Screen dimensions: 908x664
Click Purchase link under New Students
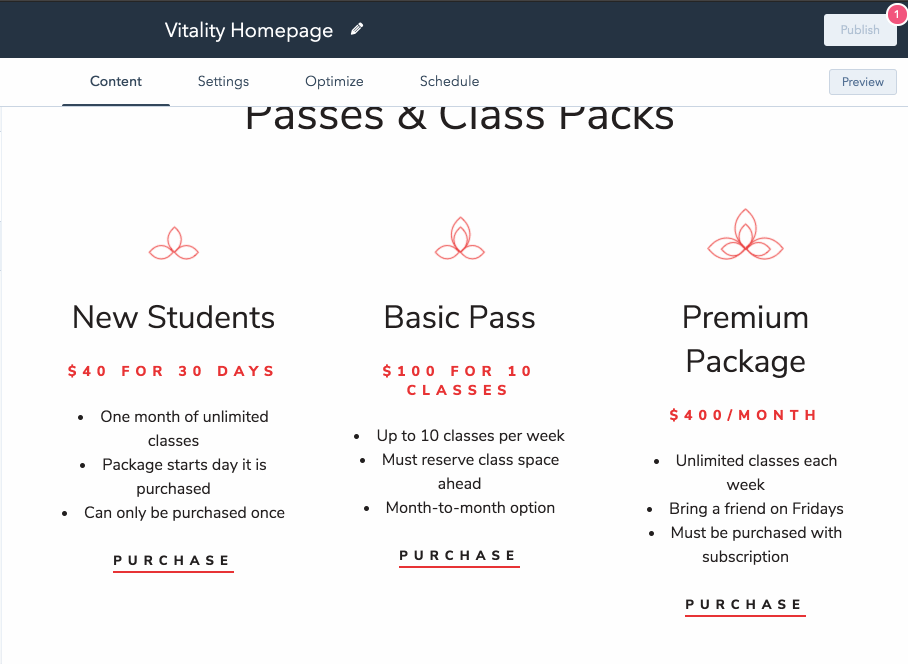click(x=173, y=561)
